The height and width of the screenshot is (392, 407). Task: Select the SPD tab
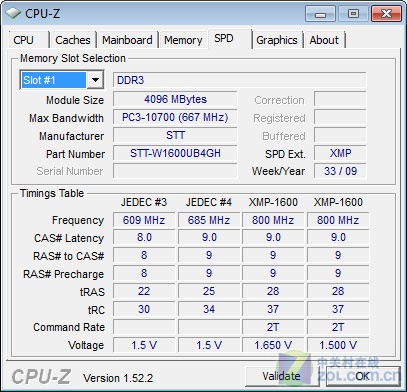click(230, 39)
